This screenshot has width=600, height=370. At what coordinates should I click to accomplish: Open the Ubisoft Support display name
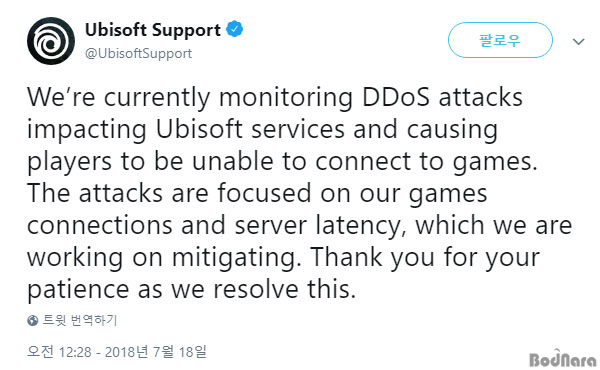tap(153, 30)
